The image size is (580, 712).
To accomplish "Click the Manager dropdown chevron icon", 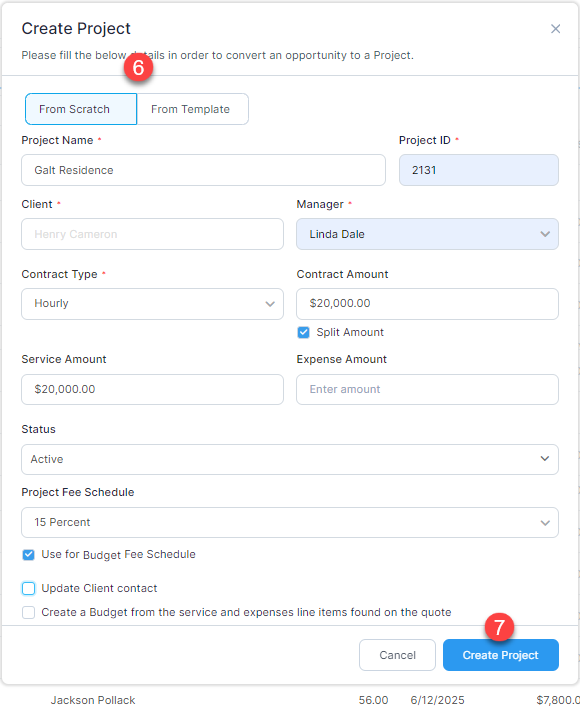I will pyautogui.click(x=545, y=234).
